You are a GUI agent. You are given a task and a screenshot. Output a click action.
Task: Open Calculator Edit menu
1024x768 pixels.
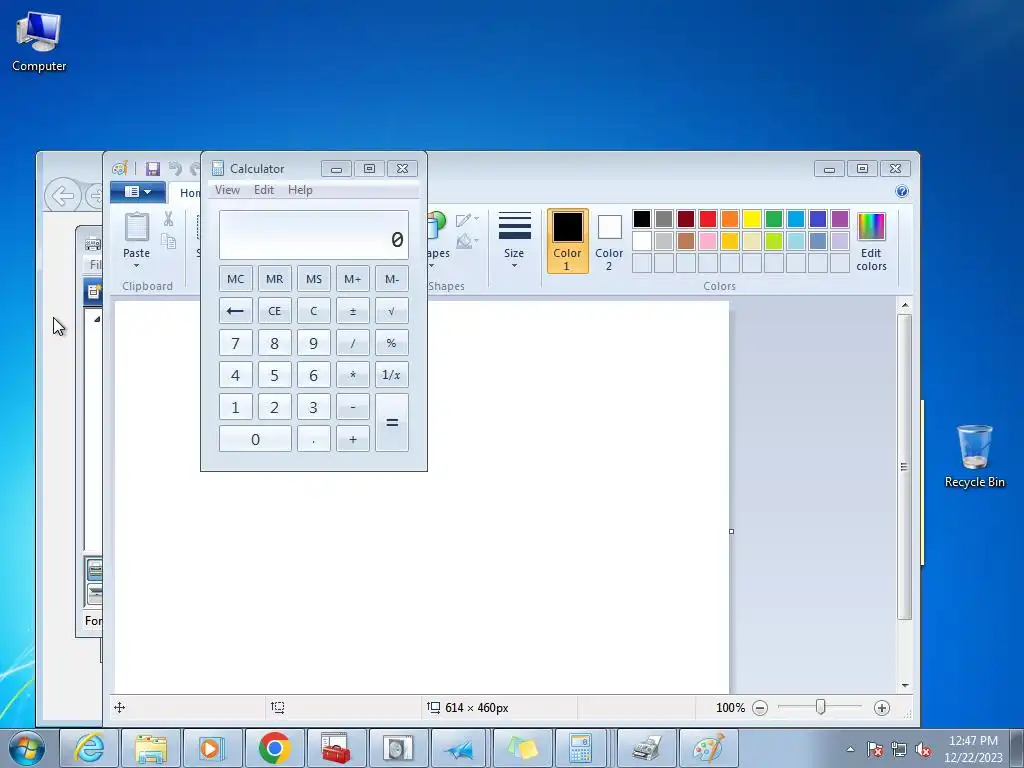[x=264, y=190]
